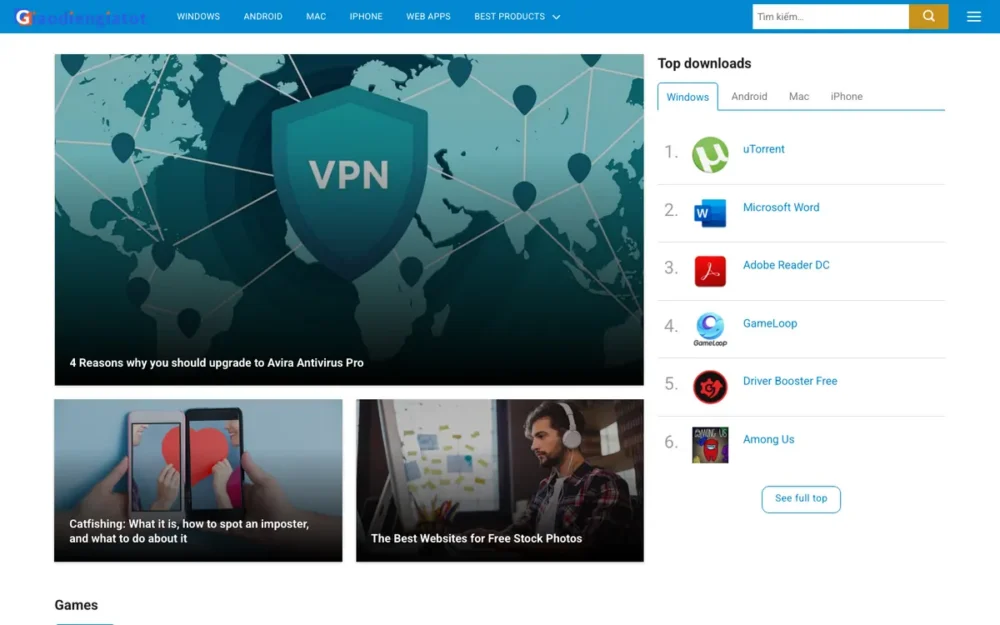Click the Microsoft Word app icon
The image size is (1000, 625).
(710, 213)
